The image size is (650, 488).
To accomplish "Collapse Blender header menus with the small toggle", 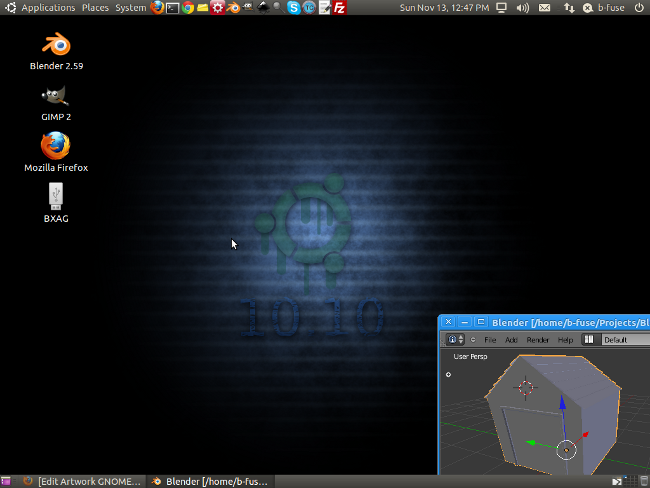I will coord(473,340).
